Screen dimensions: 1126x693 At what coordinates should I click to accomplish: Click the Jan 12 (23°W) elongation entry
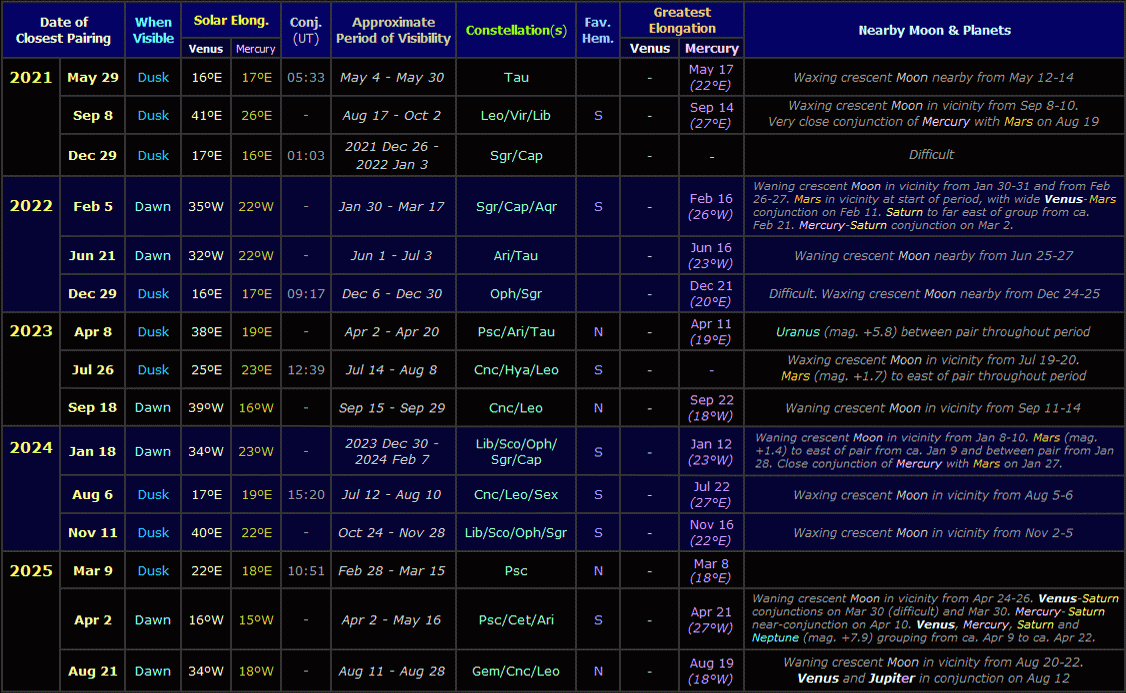coord(711,451)
